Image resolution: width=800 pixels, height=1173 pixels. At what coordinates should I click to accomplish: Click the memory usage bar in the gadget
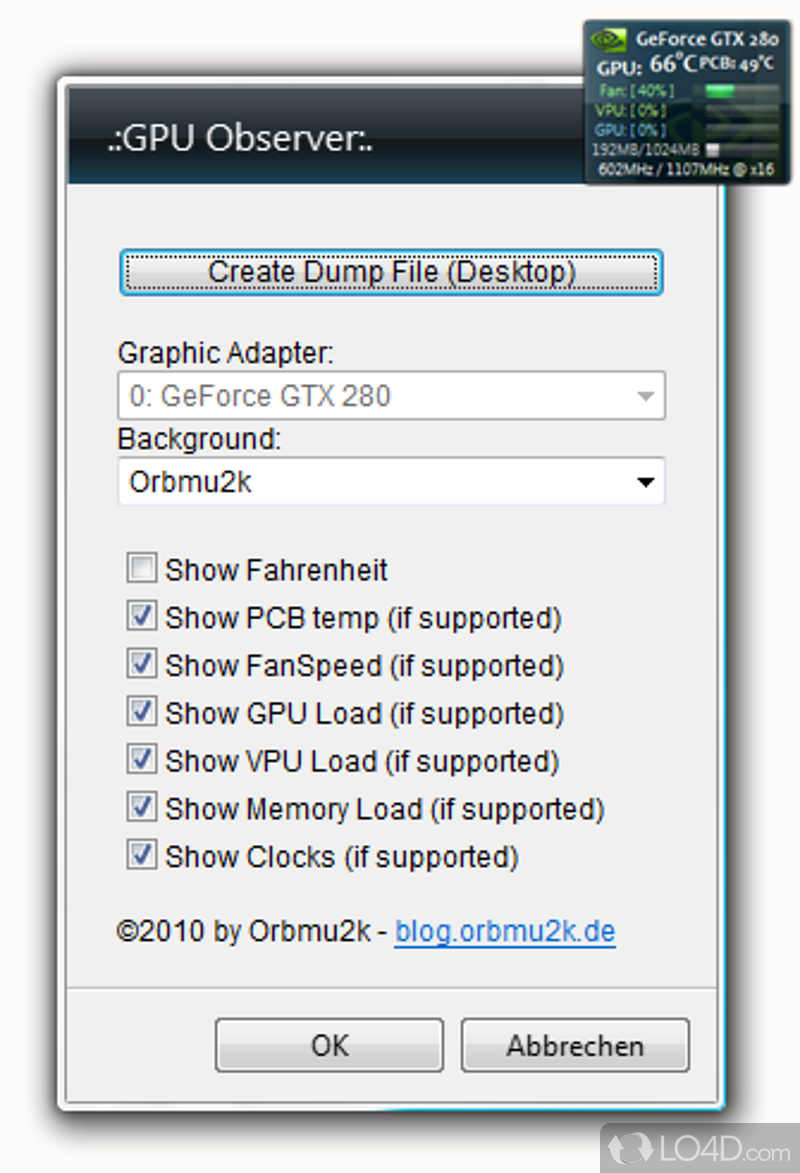pos(741,150)
